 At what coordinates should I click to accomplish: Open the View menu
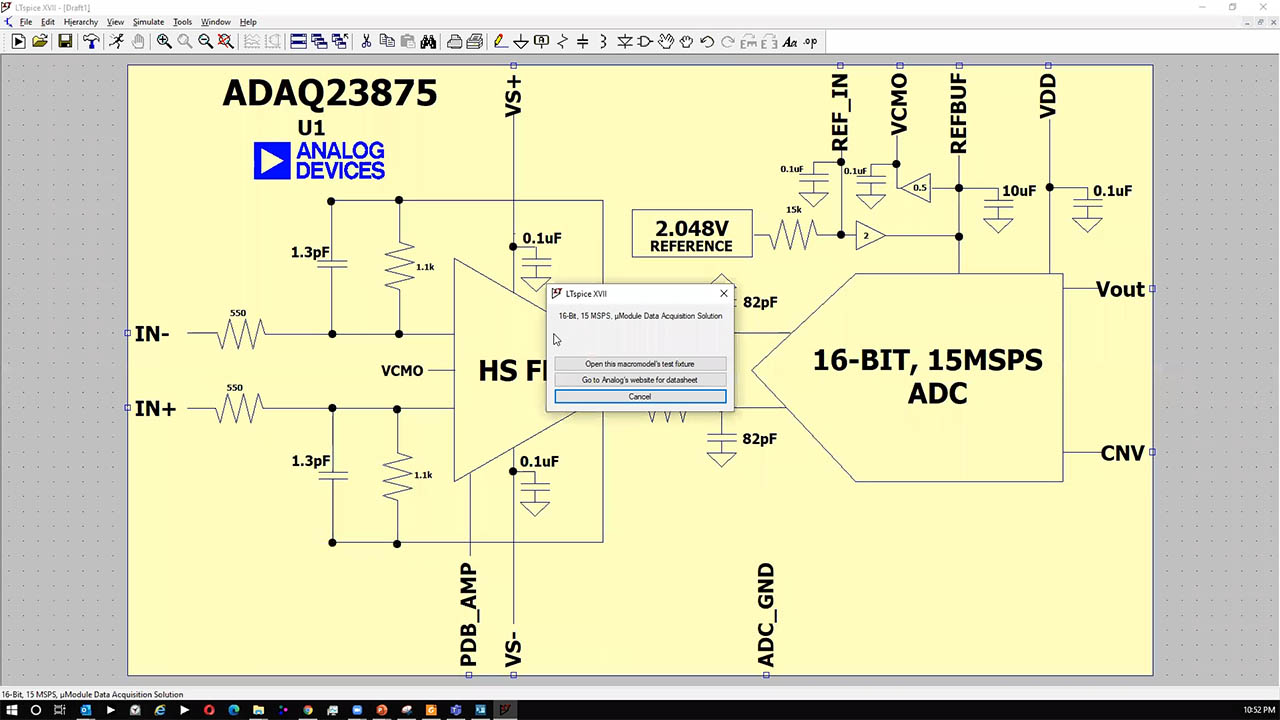coord(116,21)
